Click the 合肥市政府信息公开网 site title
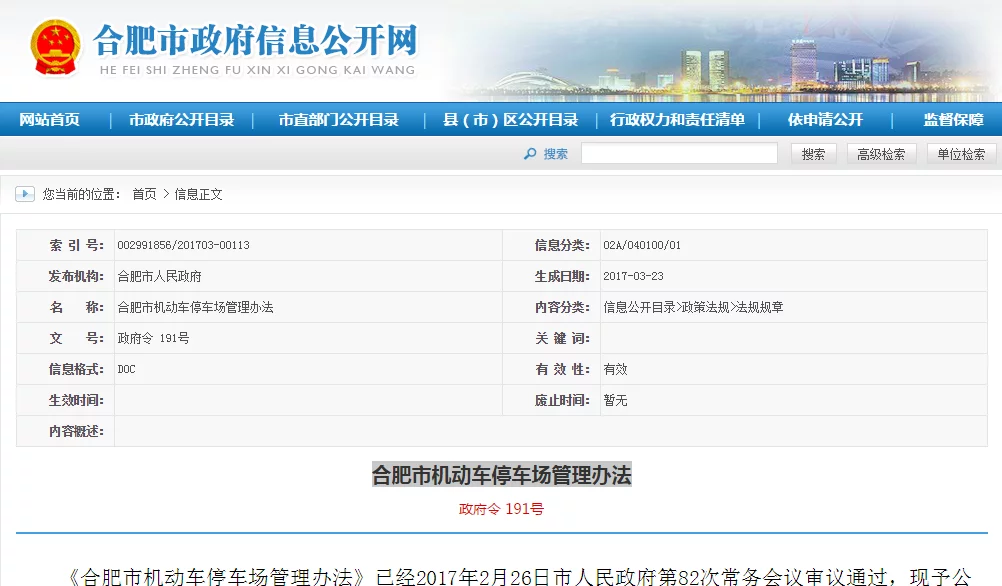This screenshot has height=586, width=1002. 254,41
